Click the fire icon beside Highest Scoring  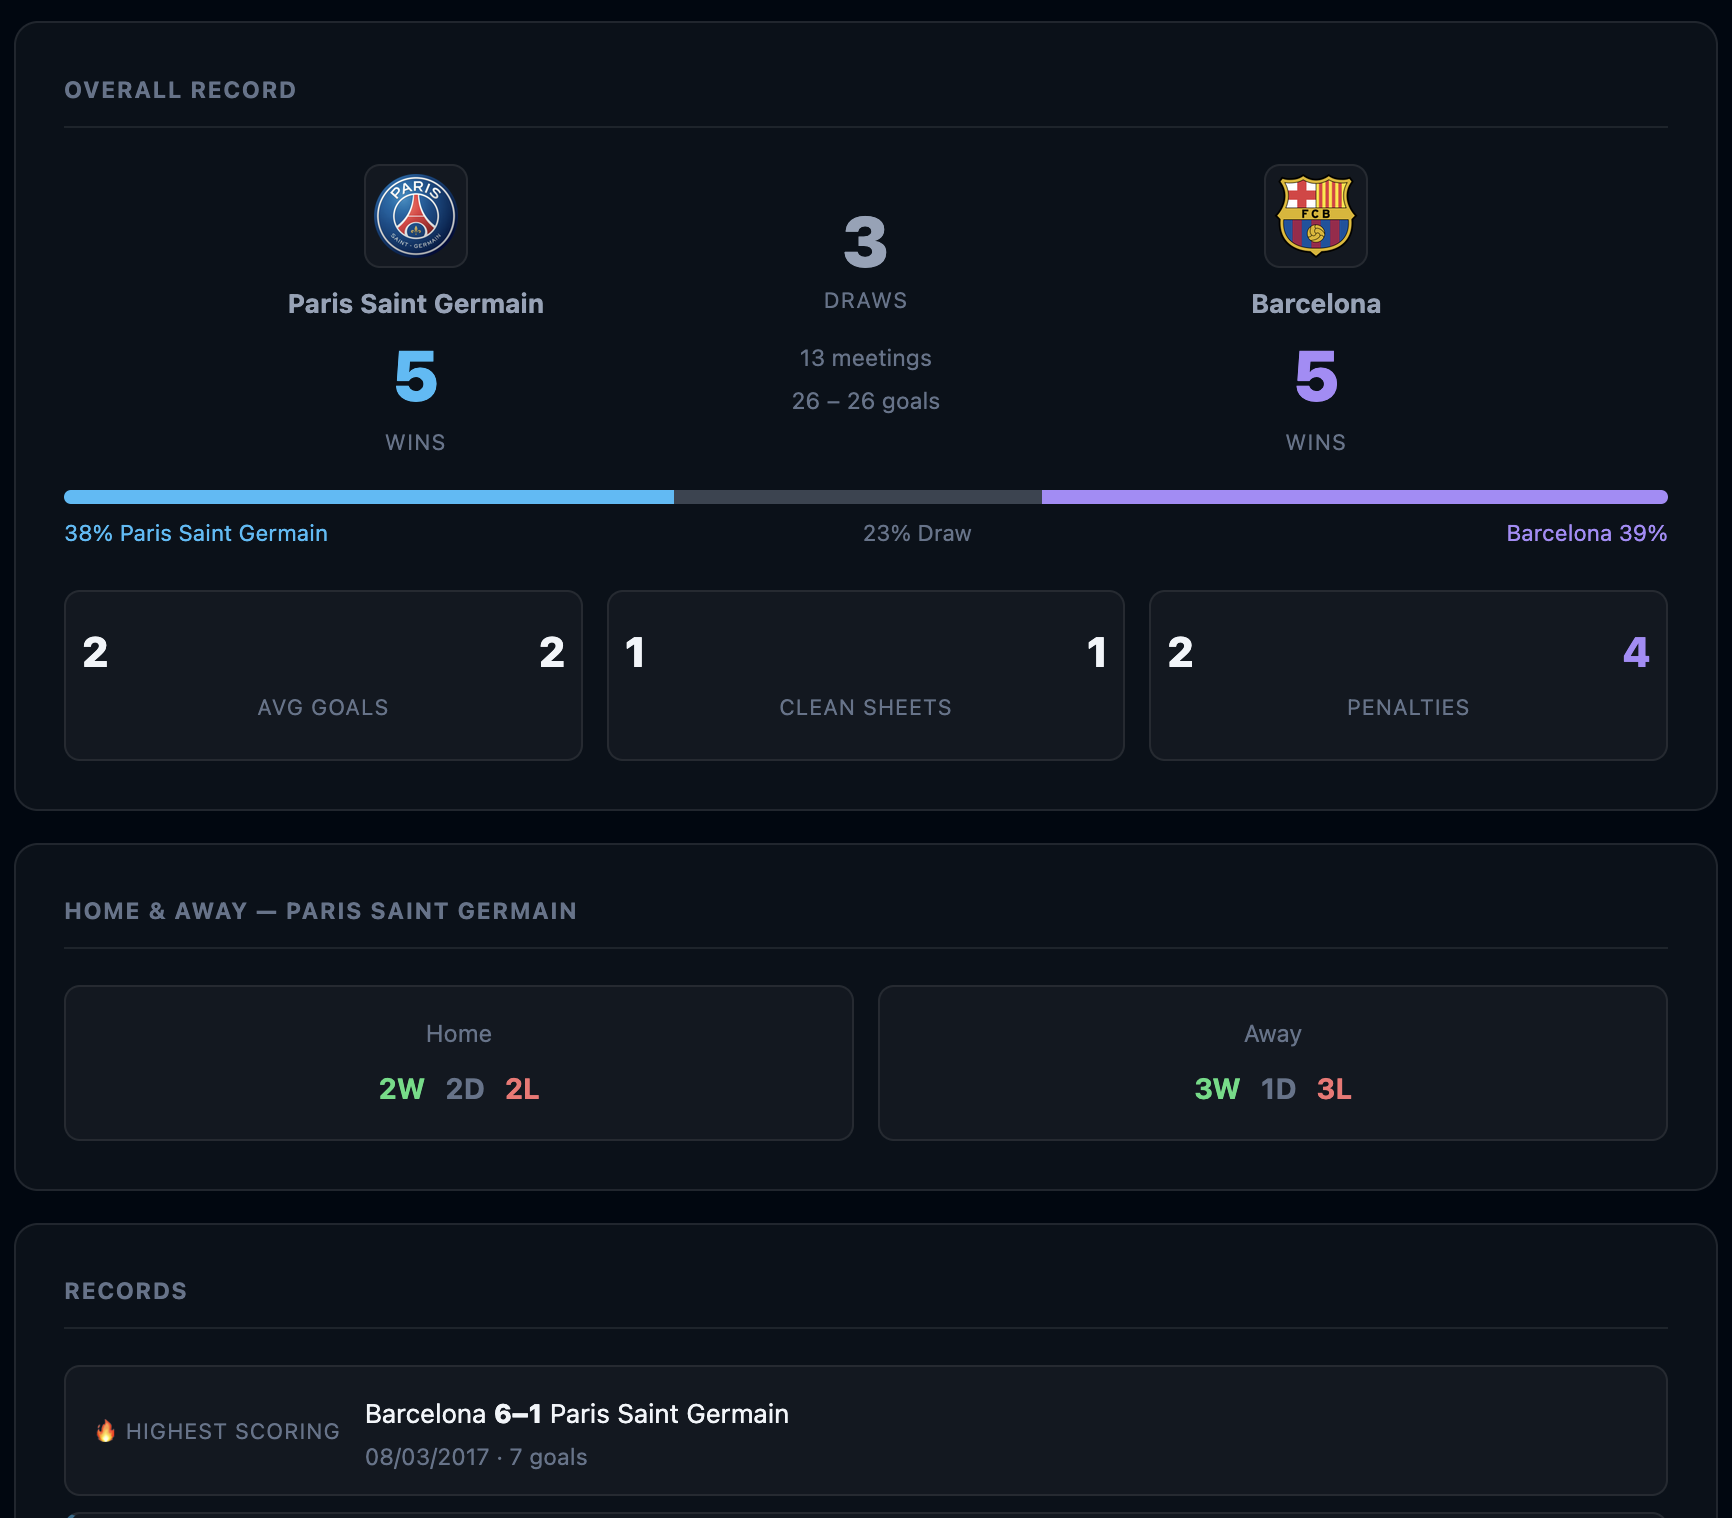(105, 1431)
